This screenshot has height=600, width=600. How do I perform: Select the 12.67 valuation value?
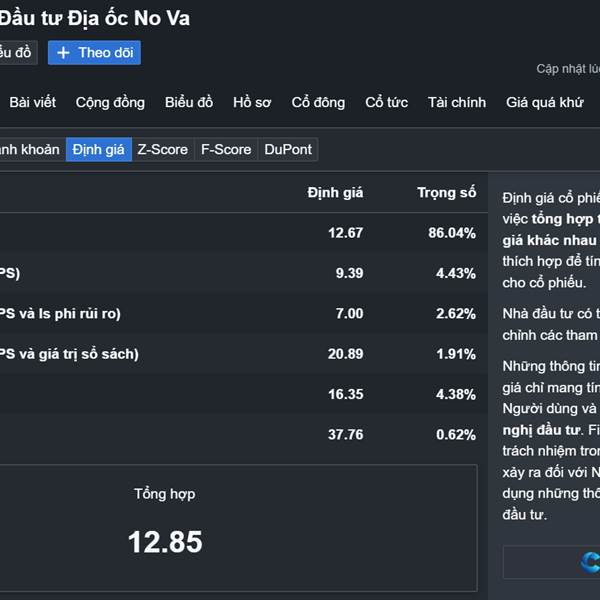point(346,233)
